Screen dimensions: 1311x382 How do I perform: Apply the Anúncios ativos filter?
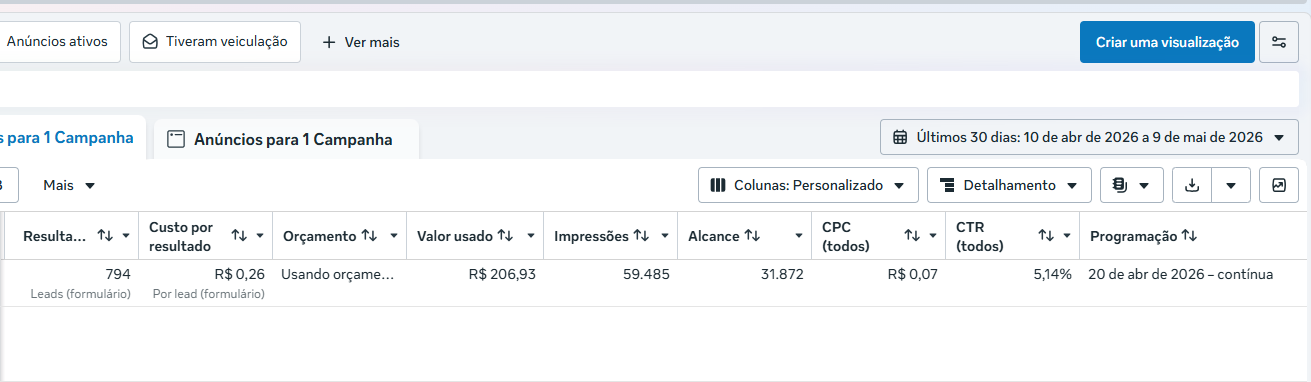coord(60,42)
